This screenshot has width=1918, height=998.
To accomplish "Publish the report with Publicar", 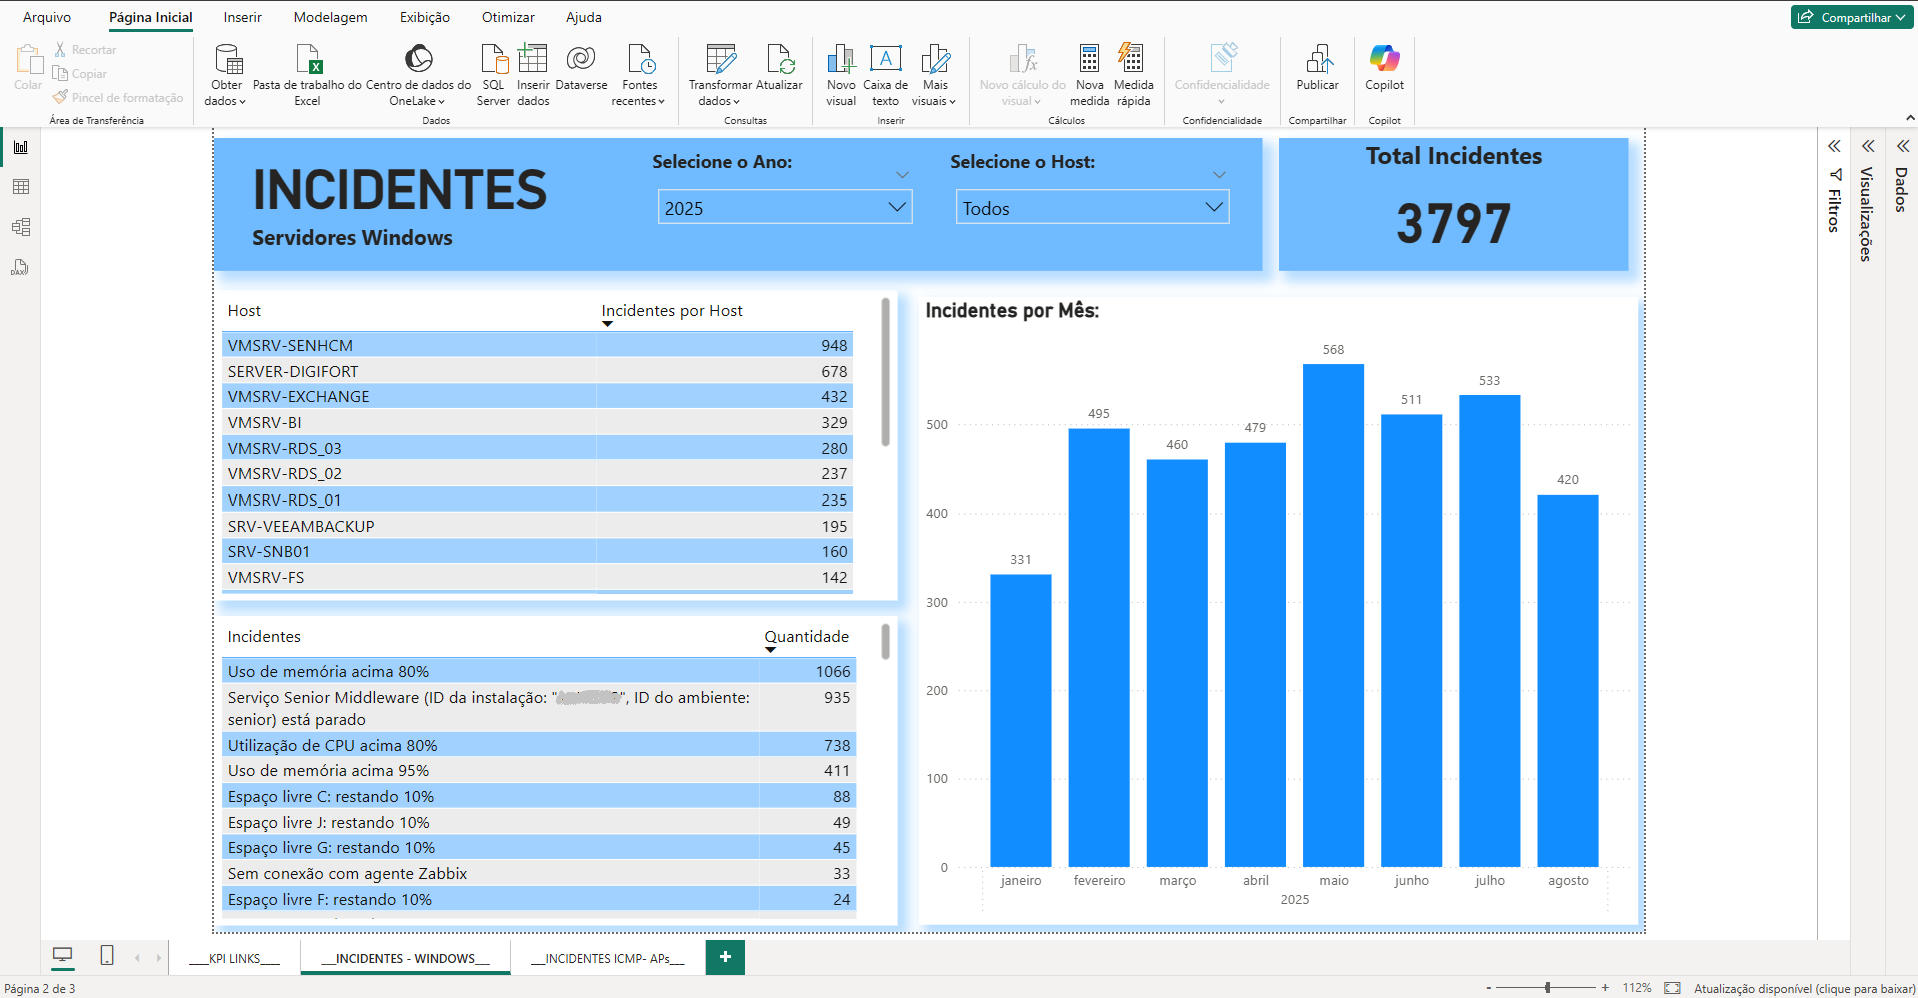I will coord(1317,70).
